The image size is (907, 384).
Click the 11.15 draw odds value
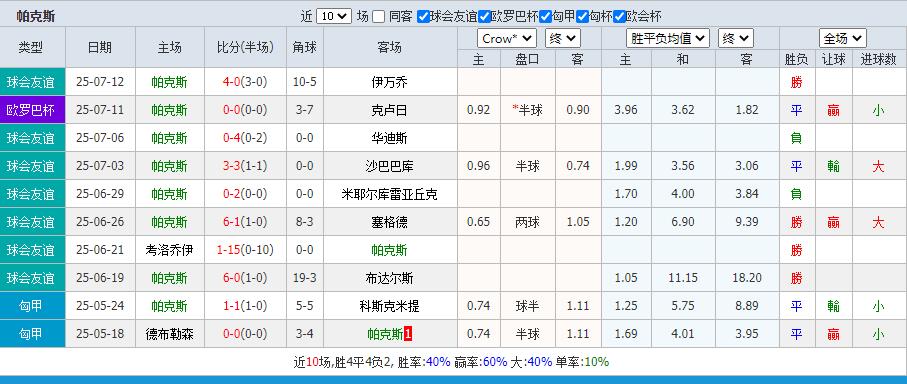pos(683,278)
